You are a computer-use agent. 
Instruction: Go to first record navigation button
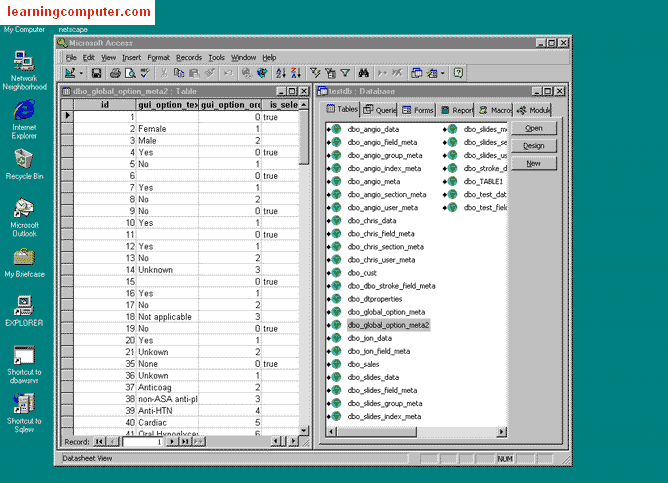(x=99, y=442)
